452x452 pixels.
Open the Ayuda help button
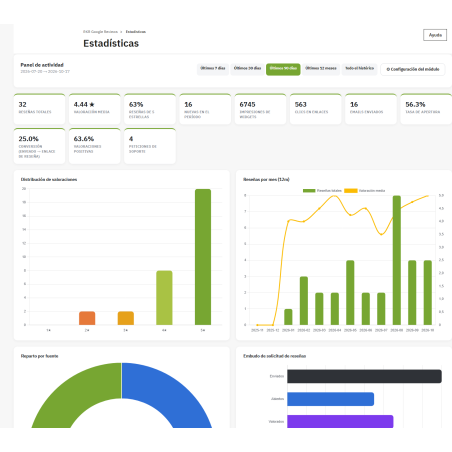coord(435,35)
